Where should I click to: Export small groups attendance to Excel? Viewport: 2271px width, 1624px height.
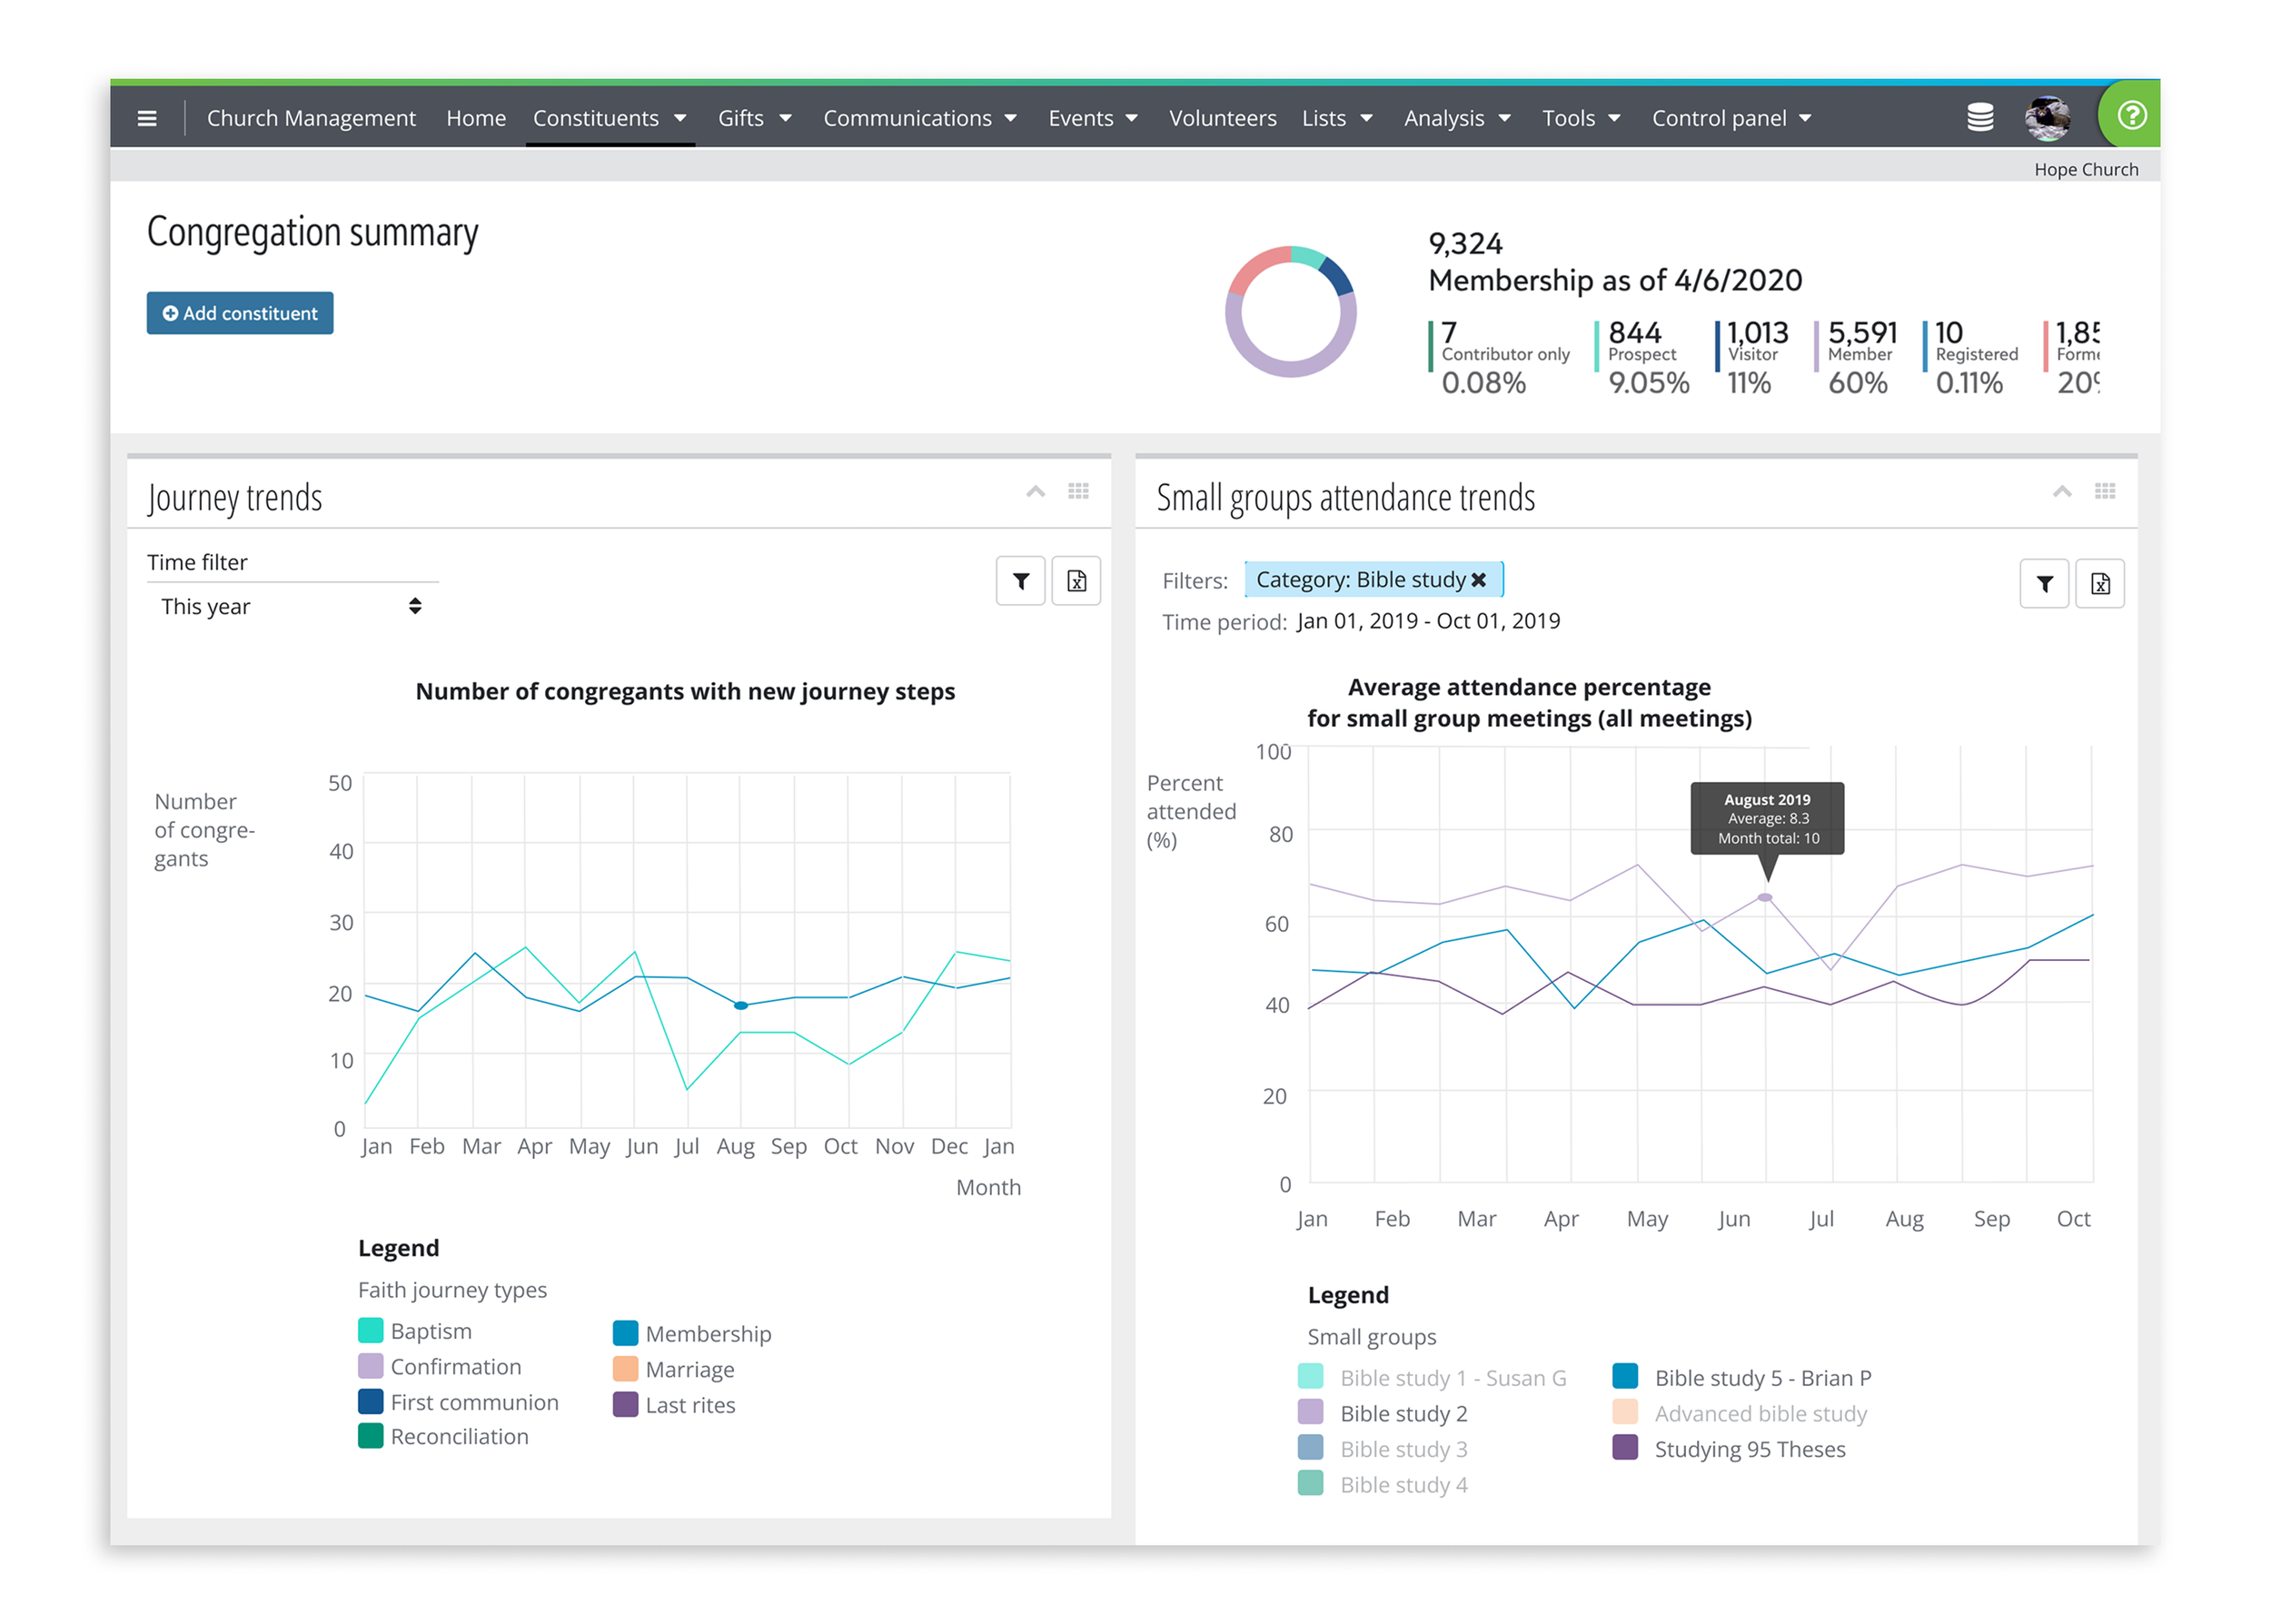point(2099,584)
